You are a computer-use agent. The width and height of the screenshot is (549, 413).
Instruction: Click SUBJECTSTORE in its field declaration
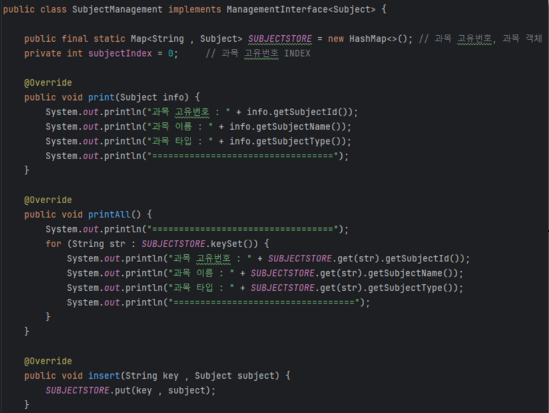click(280, 39)
